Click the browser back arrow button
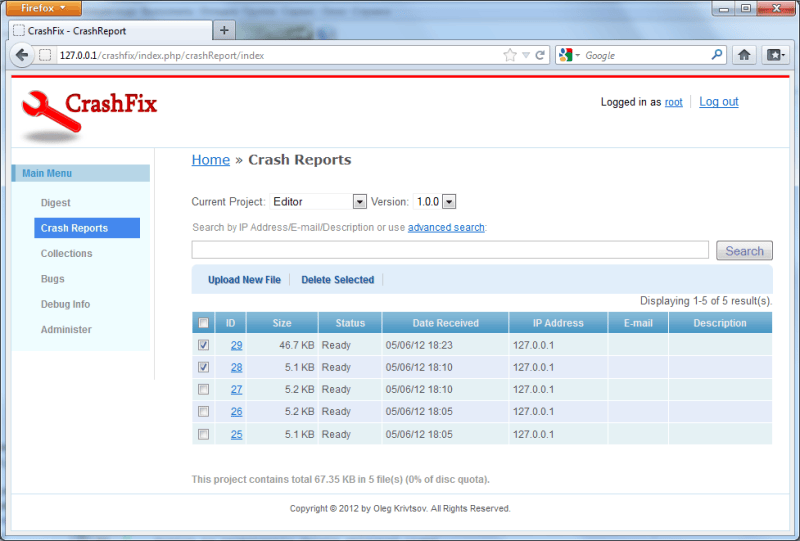Image resolution: width=800 pixels, height=541 pixels. [x=21, y=55]
